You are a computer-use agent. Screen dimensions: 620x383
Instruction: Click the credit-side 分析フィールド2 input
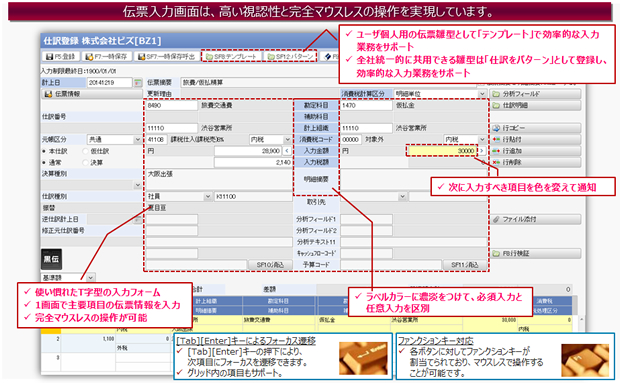pyautogui.click(x=366, y=231)
